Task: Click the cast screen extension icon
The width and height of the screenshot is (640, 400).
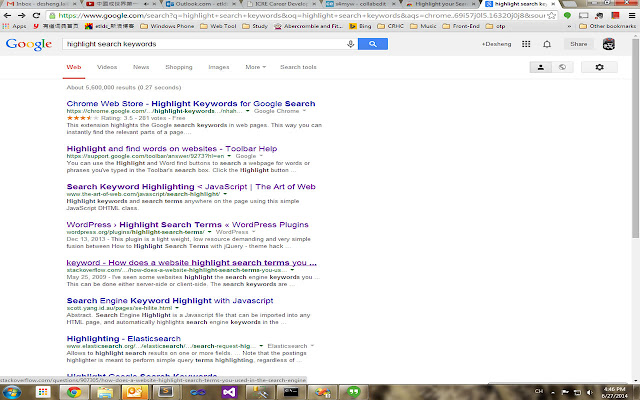Action: click(x=584, y=16)
